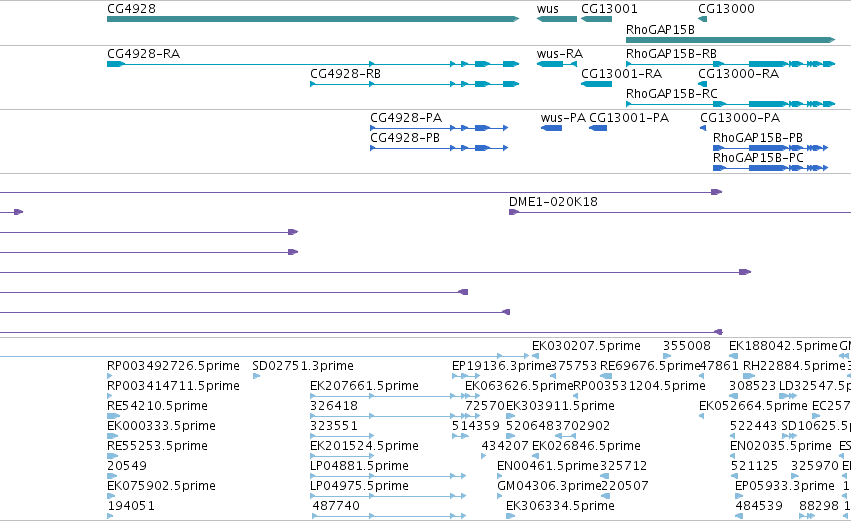Viewport: 851px width, 521px height.
Task: Open EST EN00461.5prime
Action: click(548, 467)
